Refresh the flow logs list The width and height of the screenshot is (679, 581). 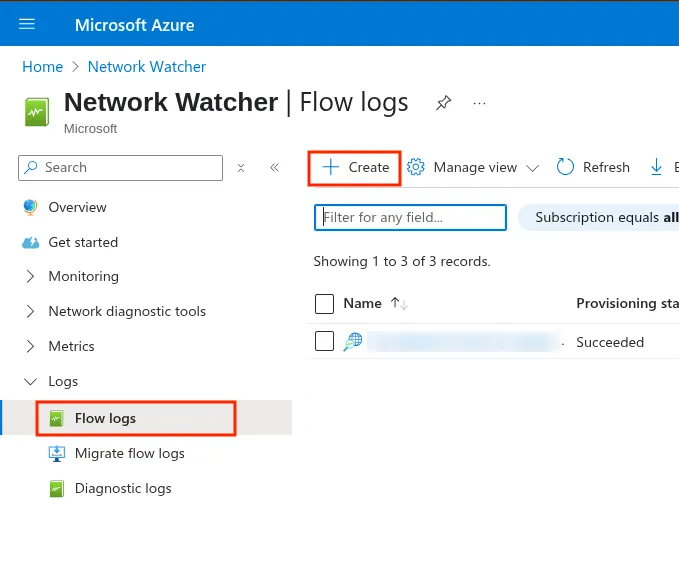coord(593,167)
